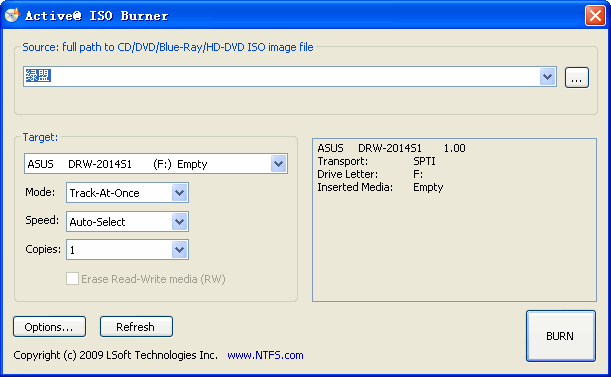Click the Erase Read-Write media (RW) label
The height and width of the screenshot is (377, 611).
pos(153,279)
